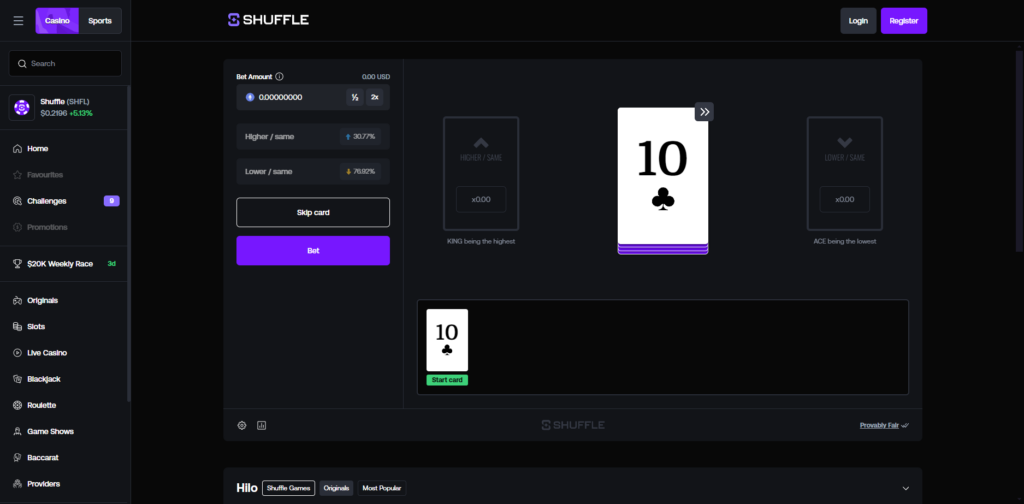Click the Most Popular tag
The height and width of the screenshot is (504, 1024).
[x=381, y=488]
